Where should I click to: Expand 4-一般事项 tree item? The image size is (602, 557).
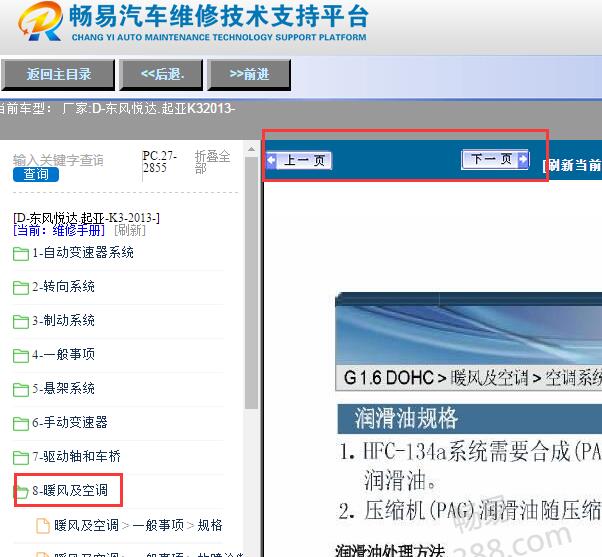pos(63,354)
